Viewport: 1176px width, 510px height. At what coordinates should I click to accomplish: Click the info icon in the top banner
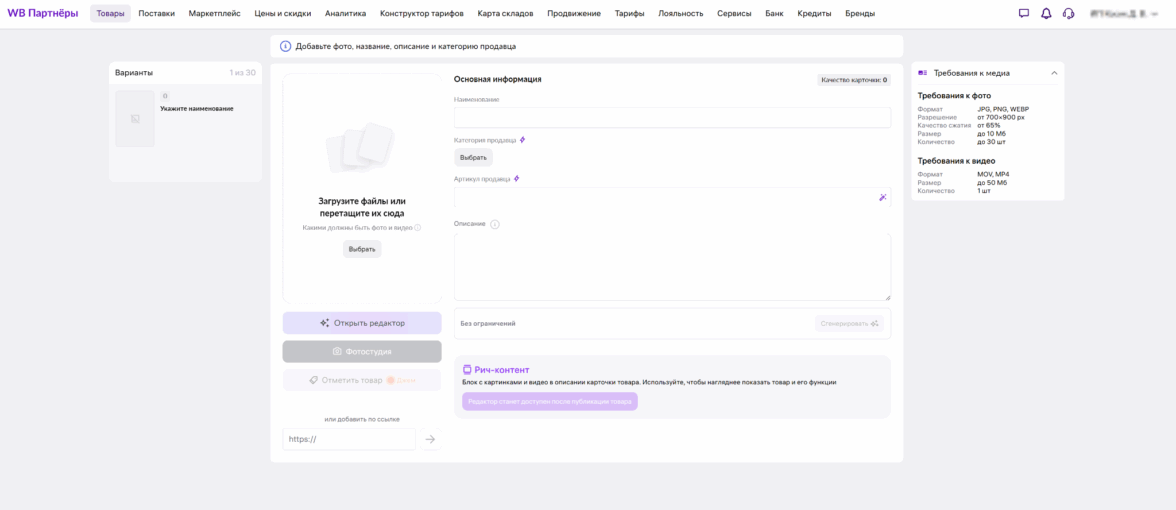coord(286,46)
